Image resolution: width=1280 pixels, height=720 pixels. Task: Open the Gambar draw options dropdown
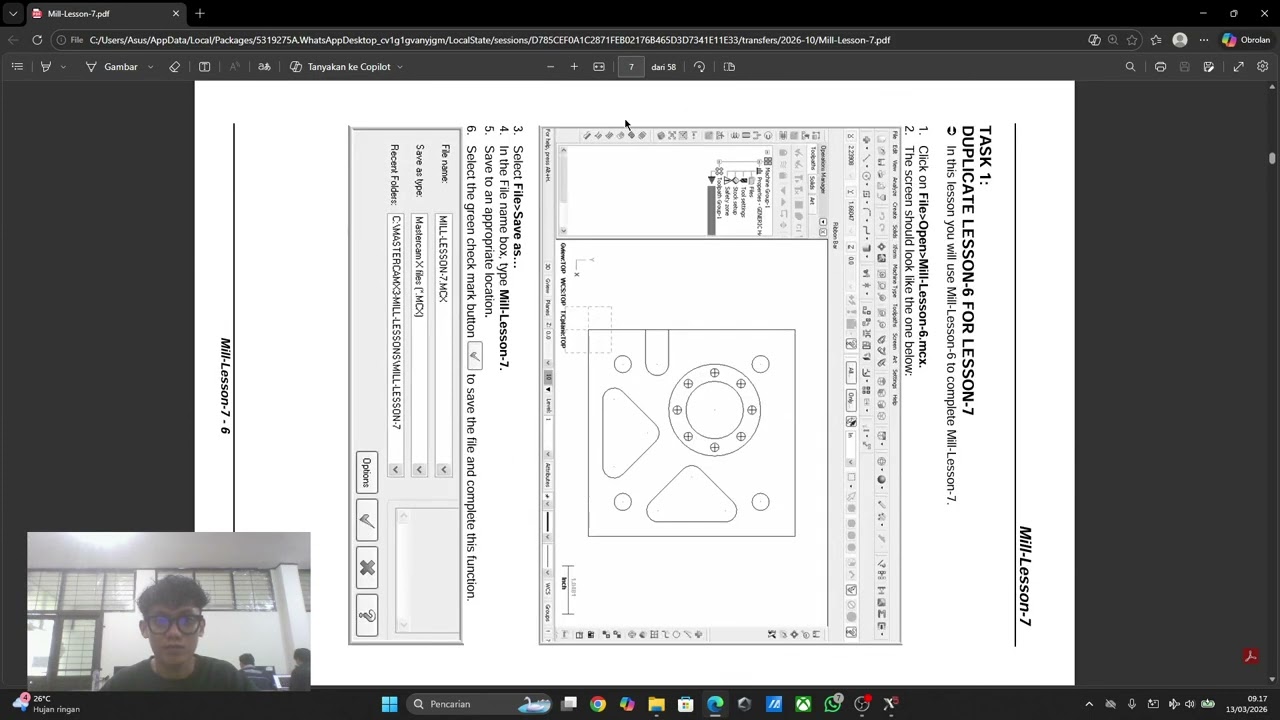coord(150,67)
